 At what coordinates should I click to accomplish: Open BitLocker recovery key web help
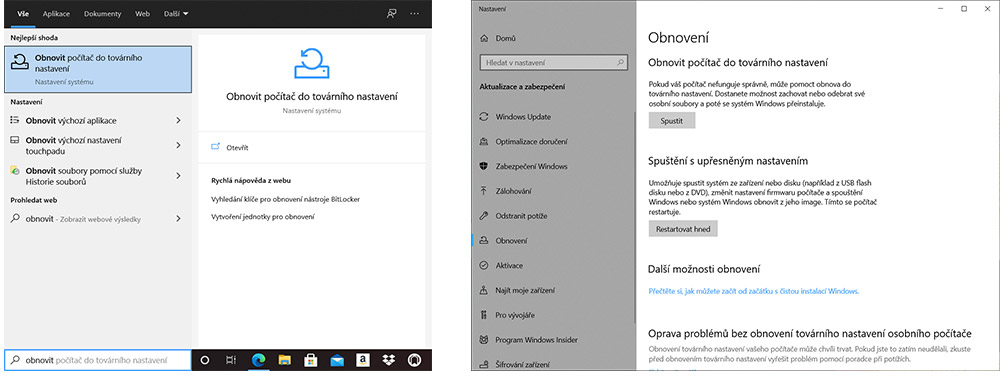click(286, 199)
